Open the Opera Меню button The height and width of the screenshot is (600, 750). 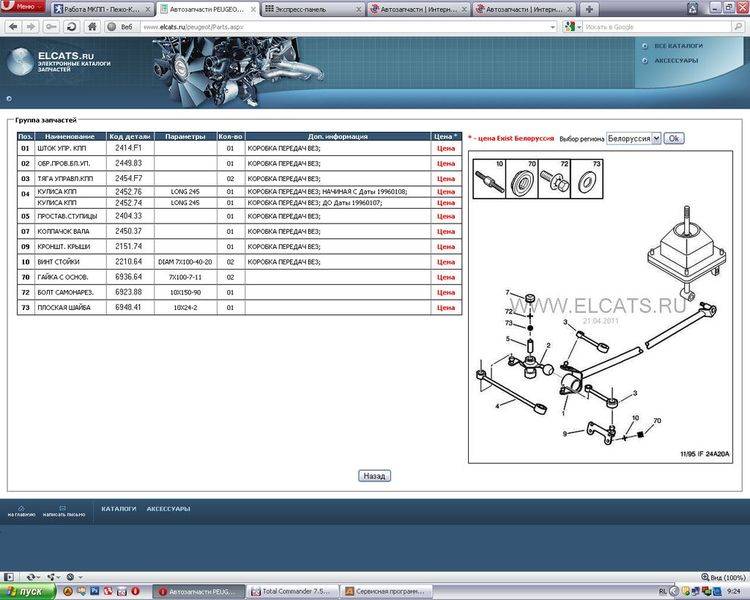pos(21,8)
